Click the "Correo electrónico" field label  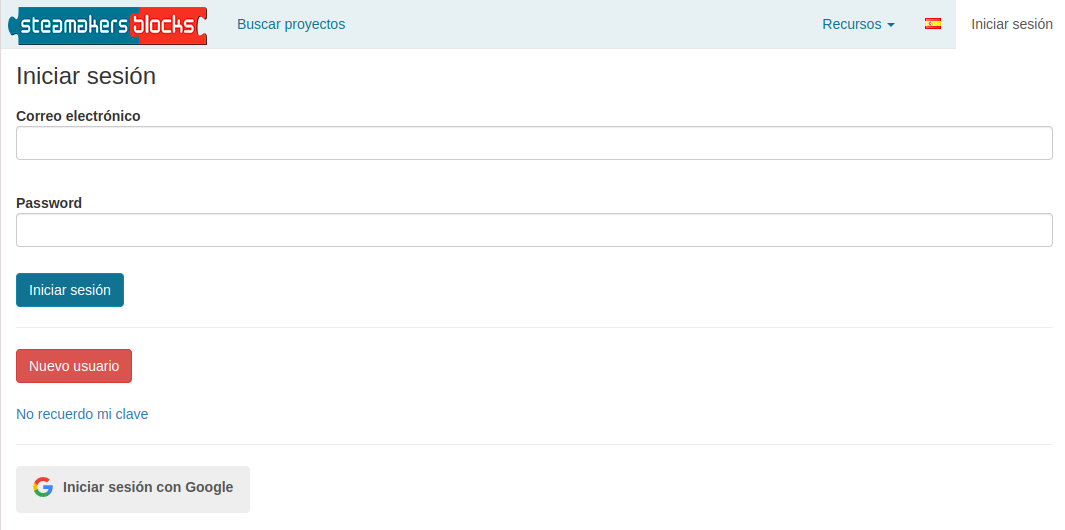[x=78, y=116]
